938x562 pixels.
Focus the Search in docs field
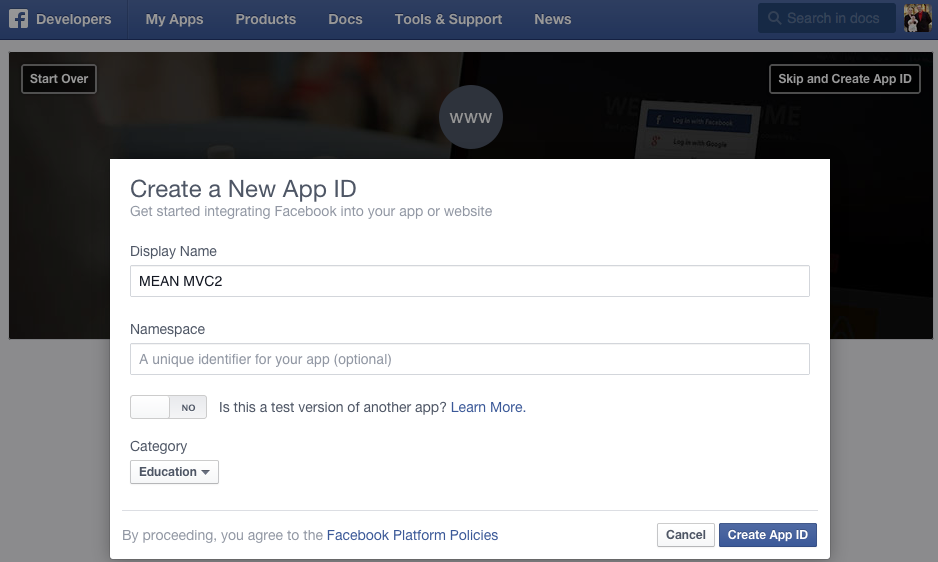tap(827, 18)
